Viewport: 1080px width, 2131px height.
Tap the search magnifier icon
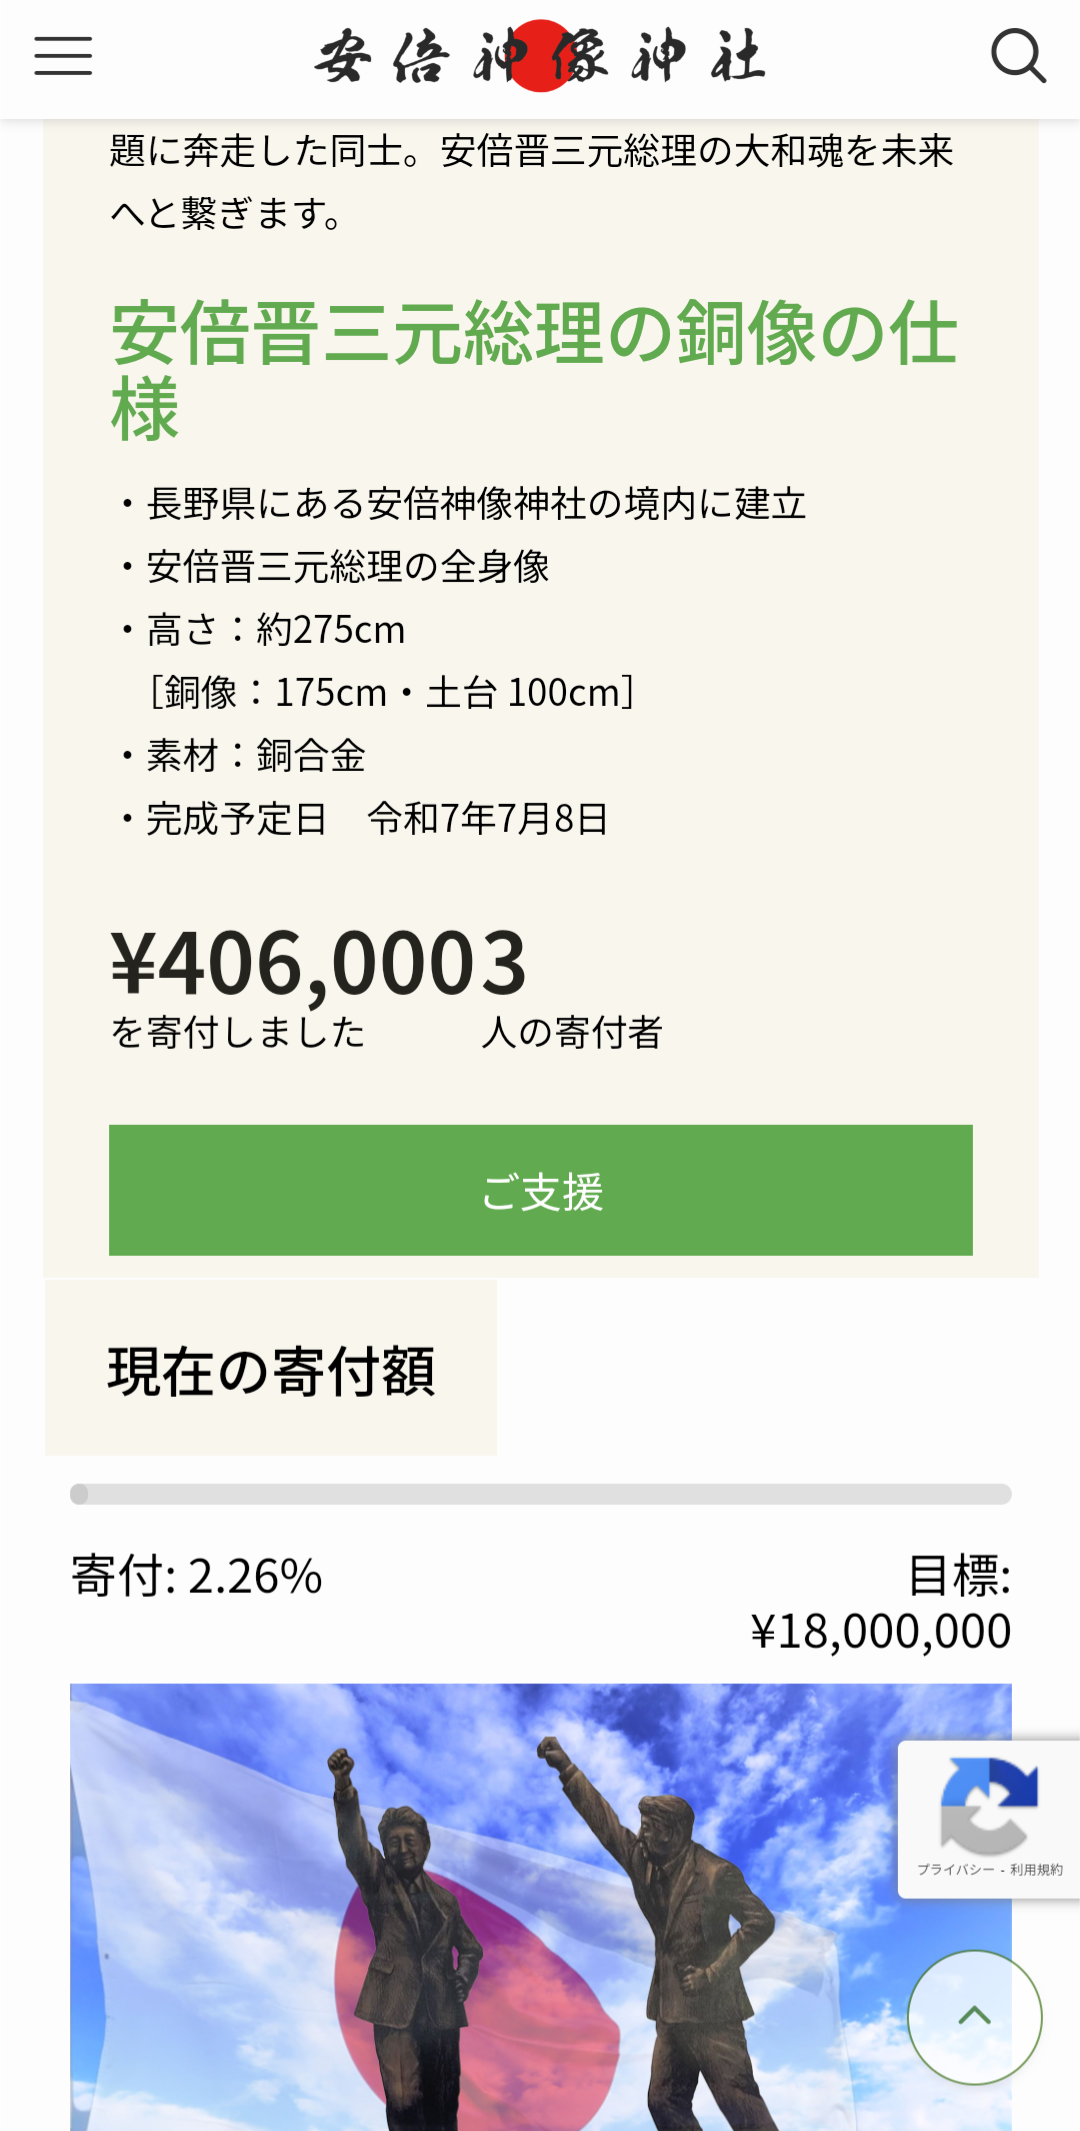tap(1017, 56)
